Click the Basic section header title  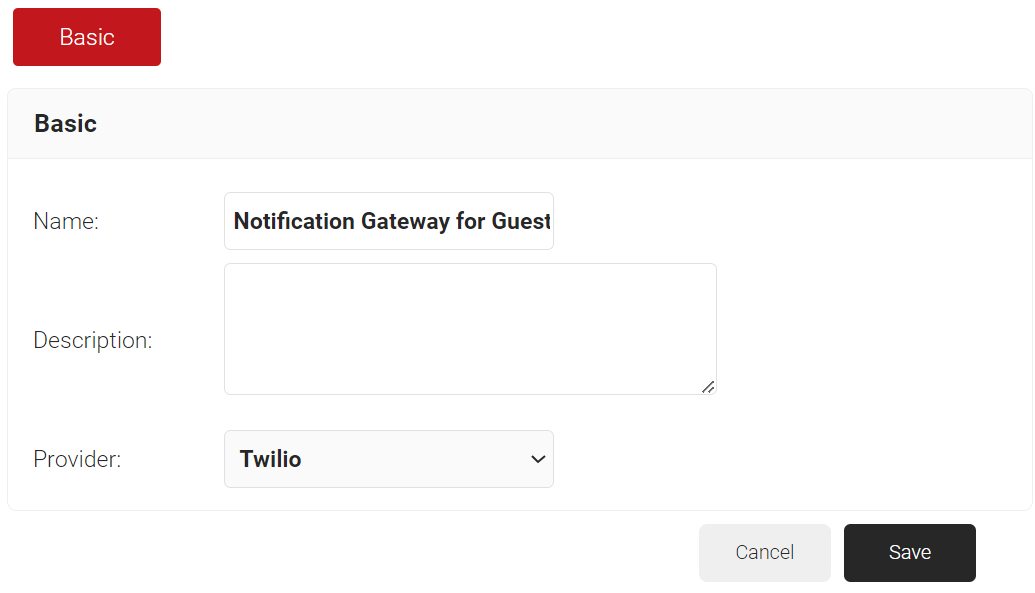point(66,124)
